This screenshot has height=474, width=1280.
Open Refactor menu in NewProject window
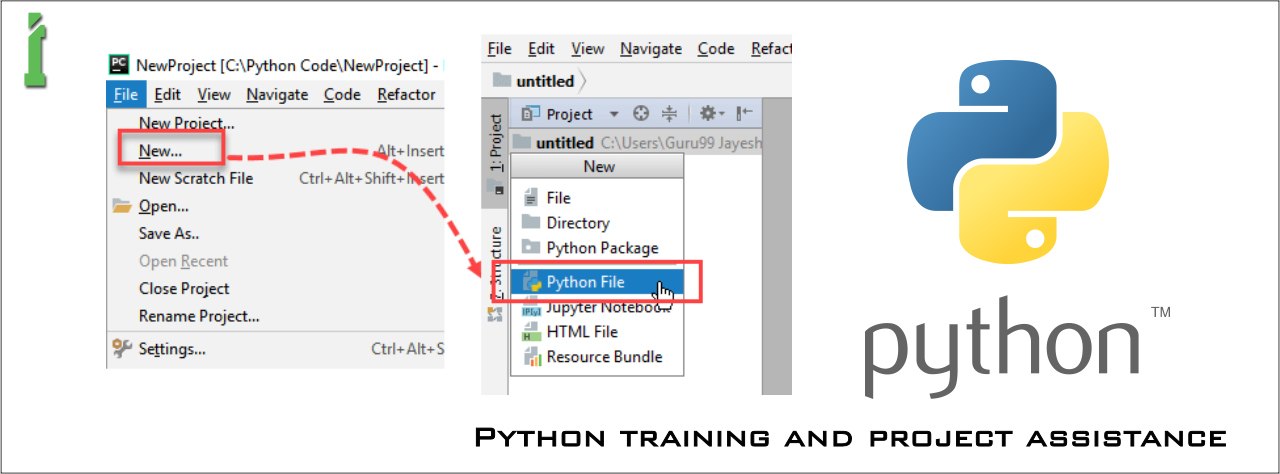tap(406, 95)
